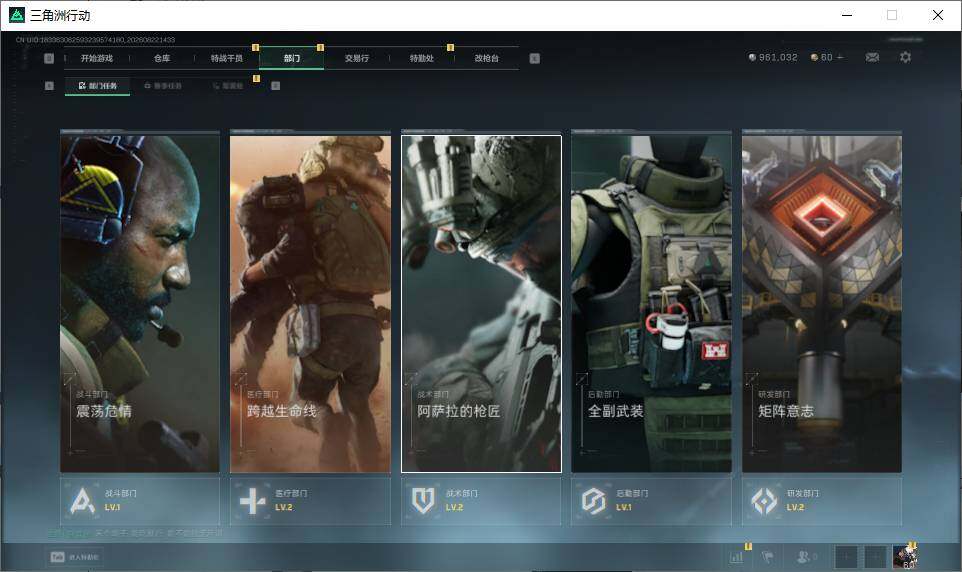Click the 战术部门 shield icon
Viewport: 962px width, 572px height.
[423, 501]
